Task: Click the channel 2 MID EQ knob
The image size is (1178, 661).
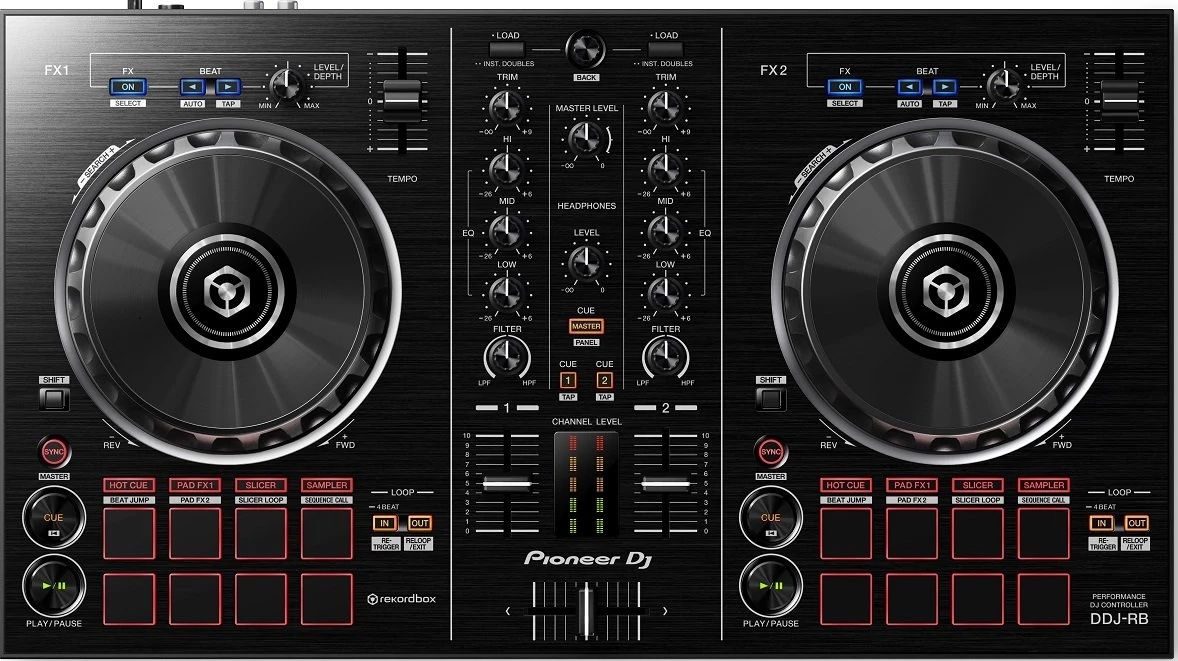Action: tap(665, 231)
